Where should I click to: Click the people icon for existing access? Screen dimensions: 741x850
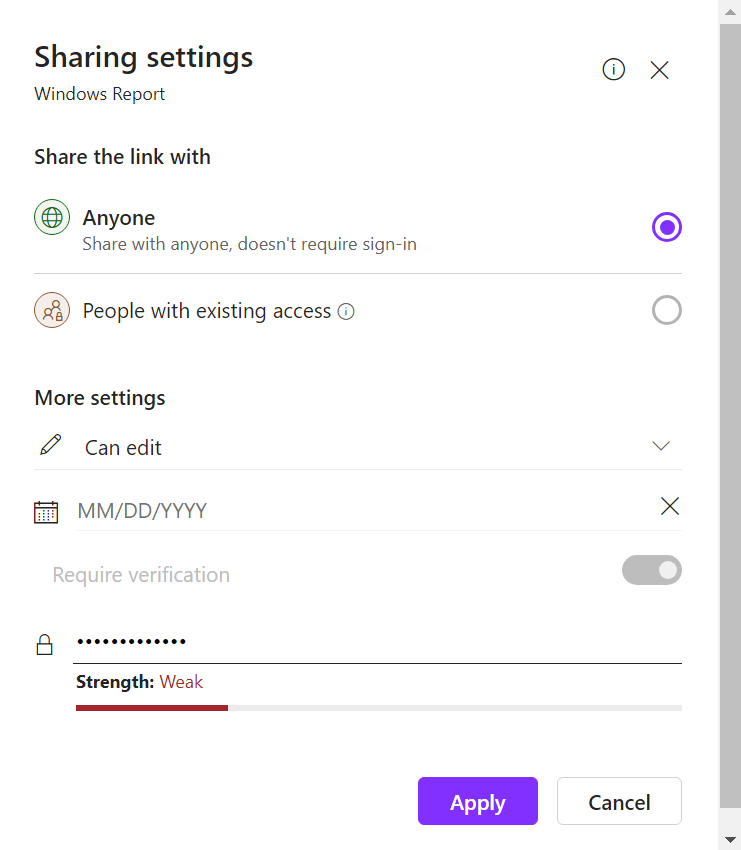coord(52,310)
